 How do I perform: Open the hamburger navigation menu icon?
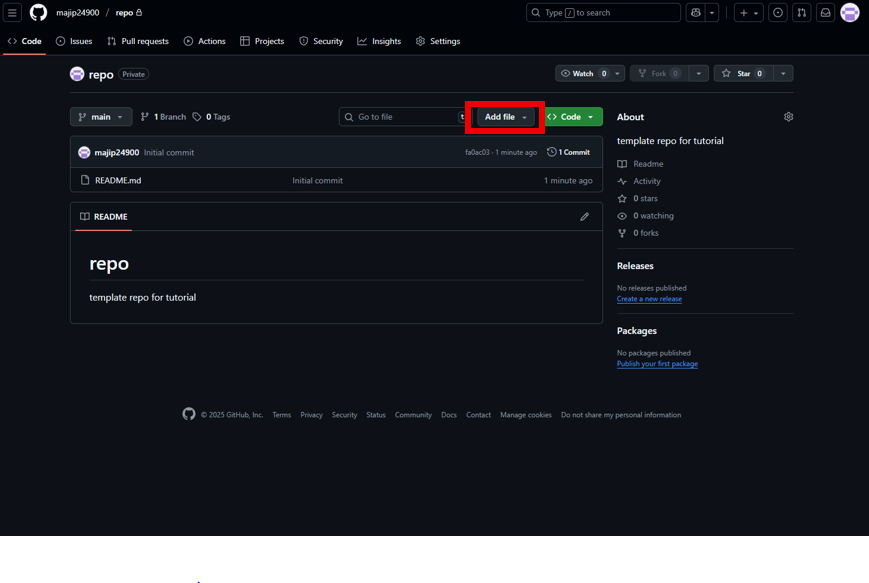coord(12,12)
